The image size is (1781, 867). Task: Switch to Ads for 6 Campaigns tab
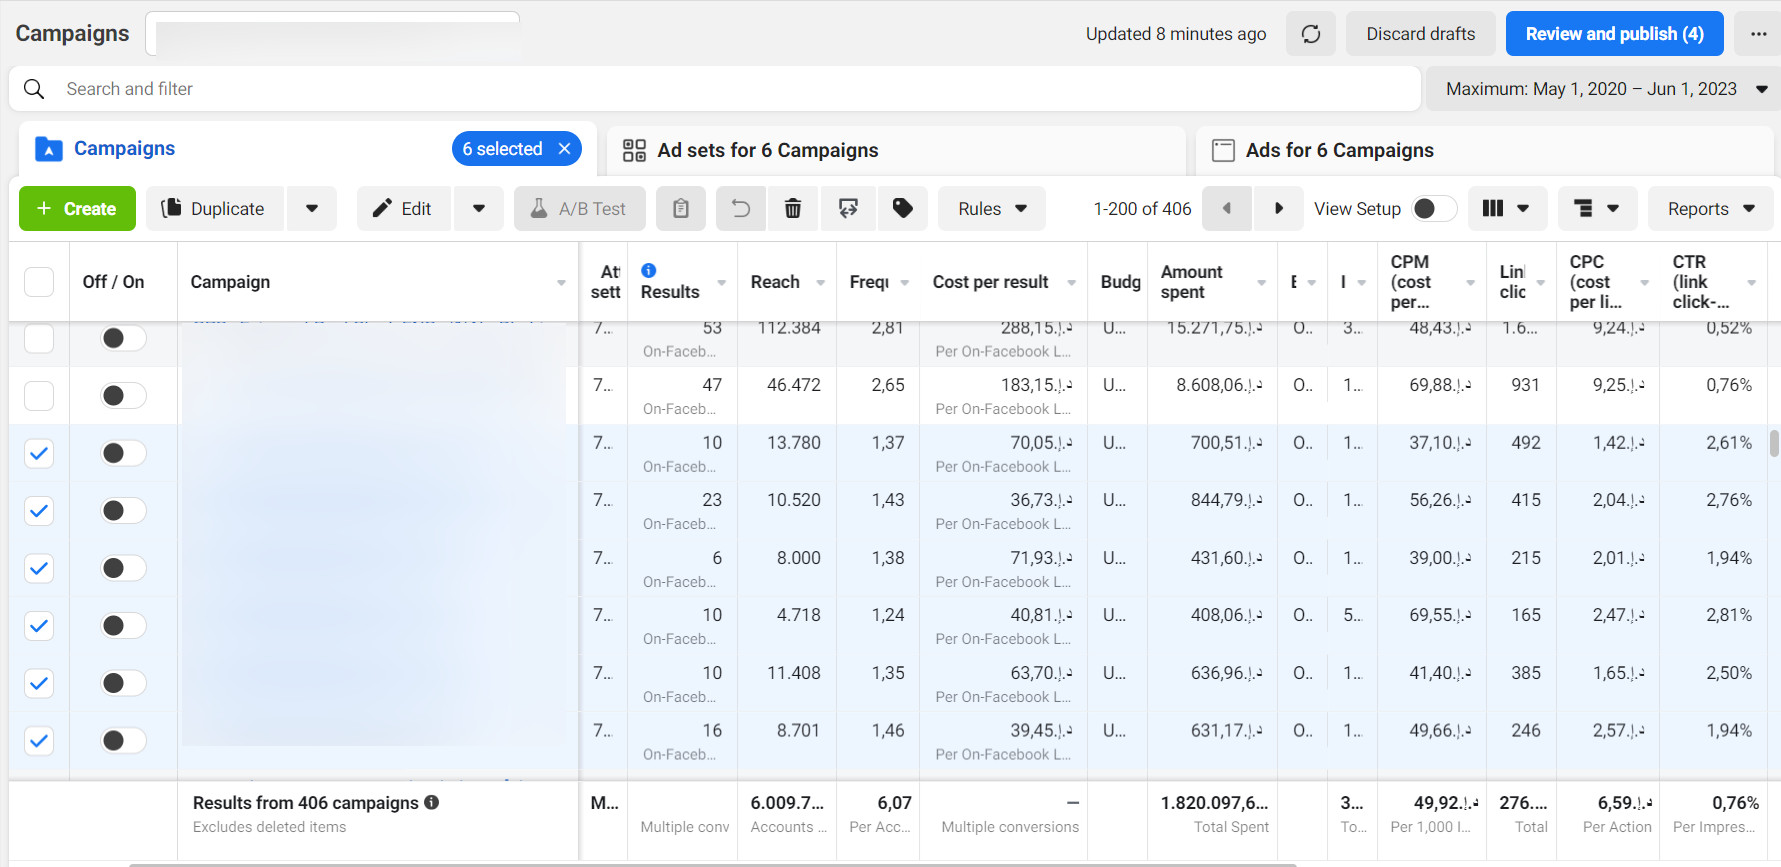pyautogui.click(x=1339, y=150)
